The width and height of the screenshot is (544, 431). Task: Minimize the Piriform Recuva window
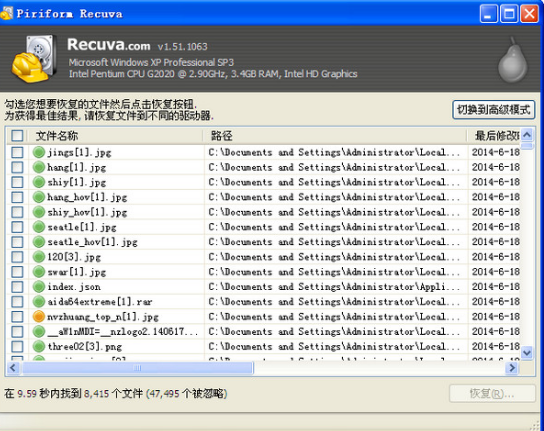488,14
